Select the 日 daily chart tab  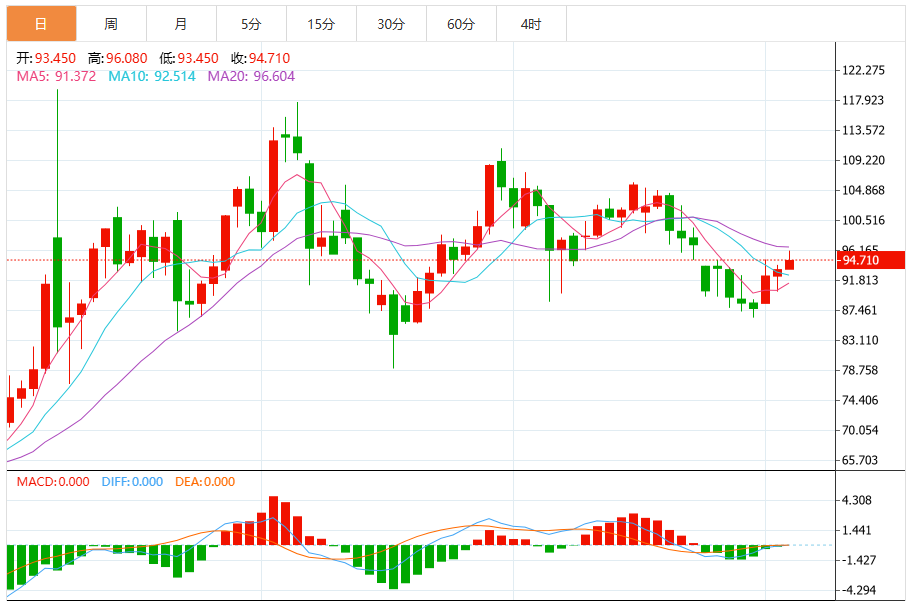coord(41,24)
